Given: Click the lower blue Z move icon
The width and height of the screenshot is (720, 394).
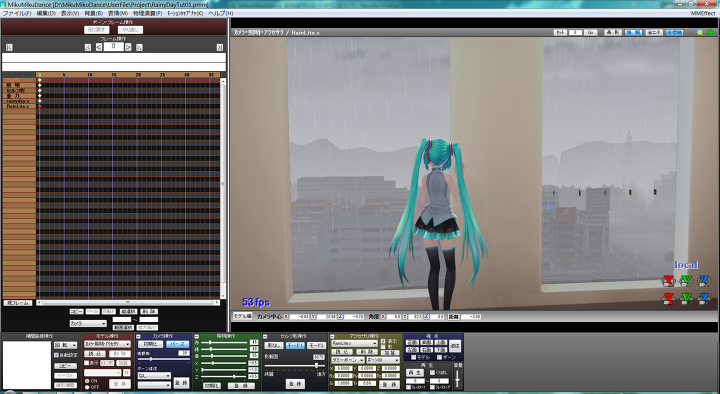Looking at the screenshot, I should click(704, 299).
